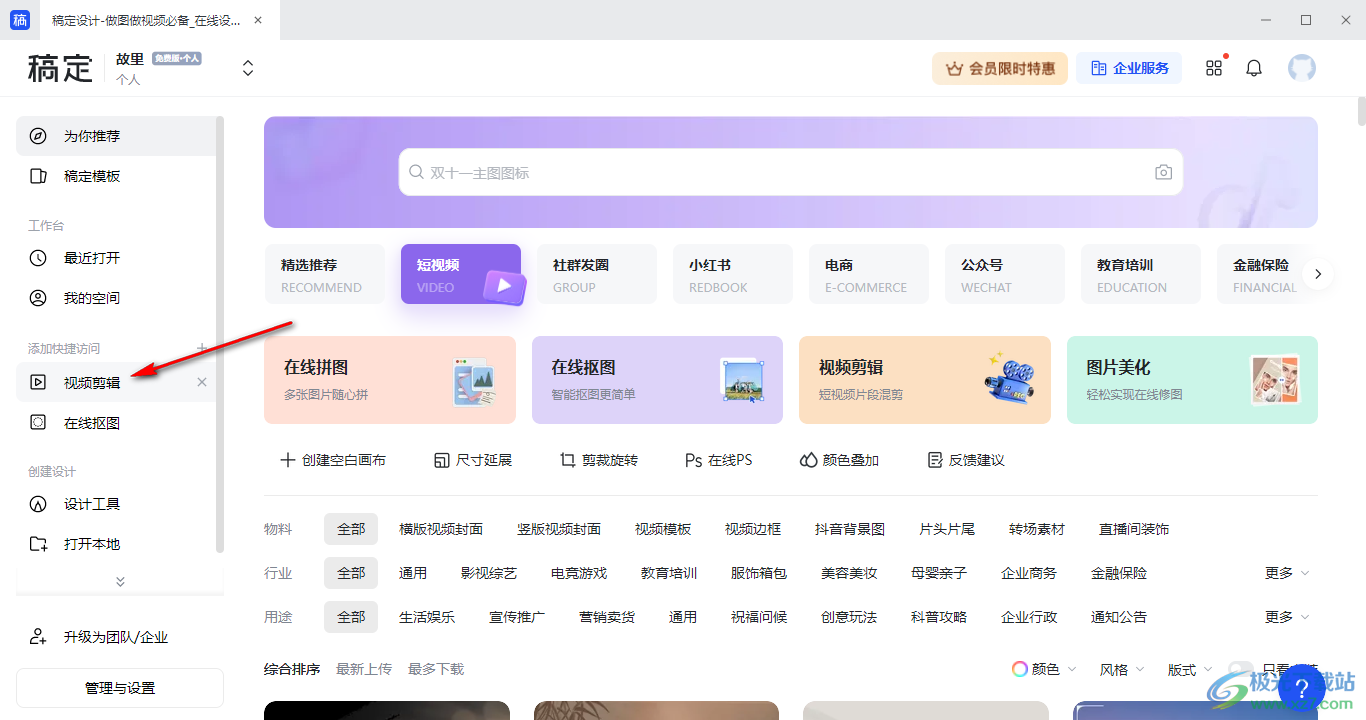Show next categories with the arrow button
This screenshot has height=720, width=1366.
pyautogui.click(x=1318, y=274)
